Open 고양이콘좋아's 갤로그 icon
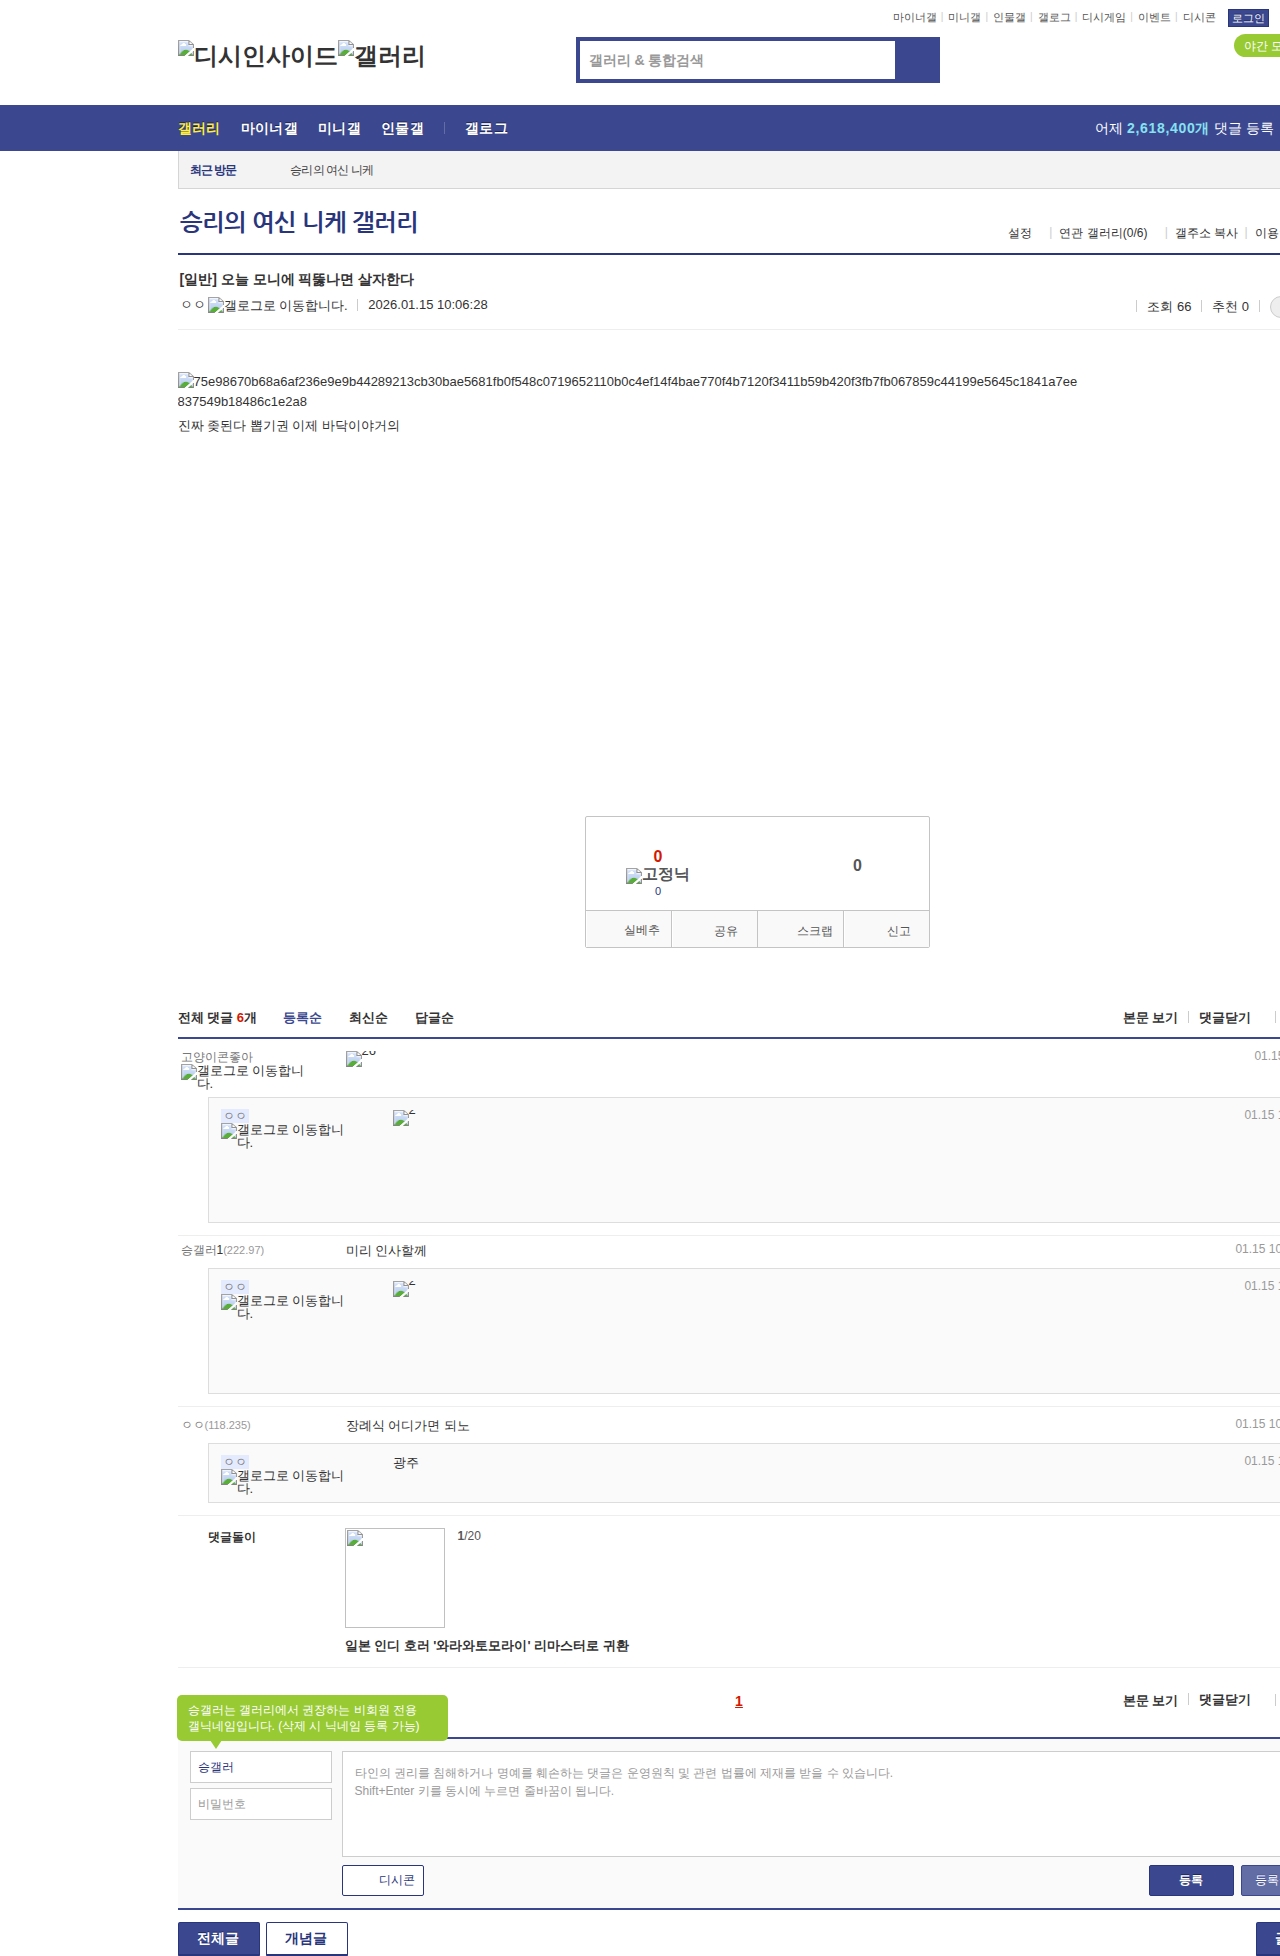 click(x=242, y=1076)
